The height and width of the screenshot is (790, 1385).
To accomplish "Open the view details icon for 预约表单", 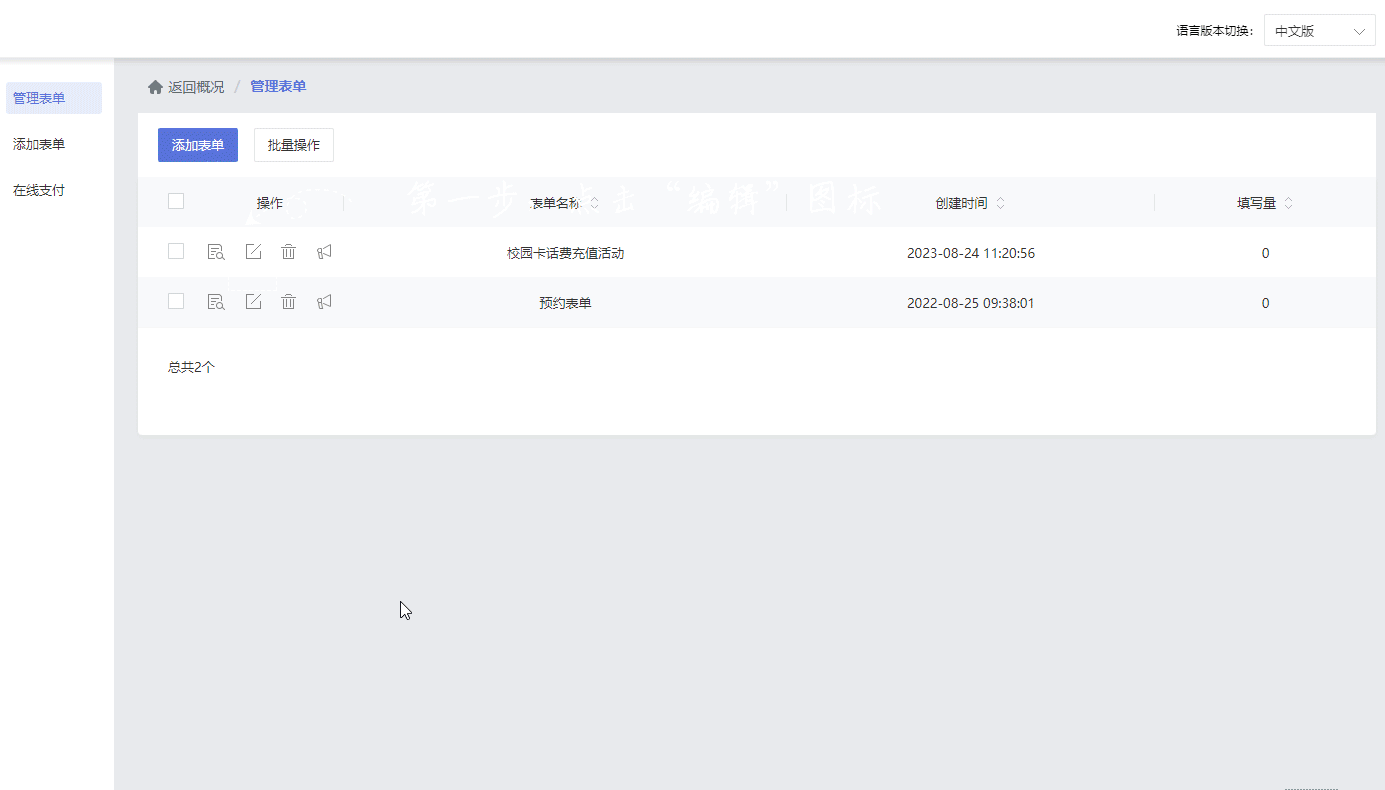I will (x=216, y=301).
